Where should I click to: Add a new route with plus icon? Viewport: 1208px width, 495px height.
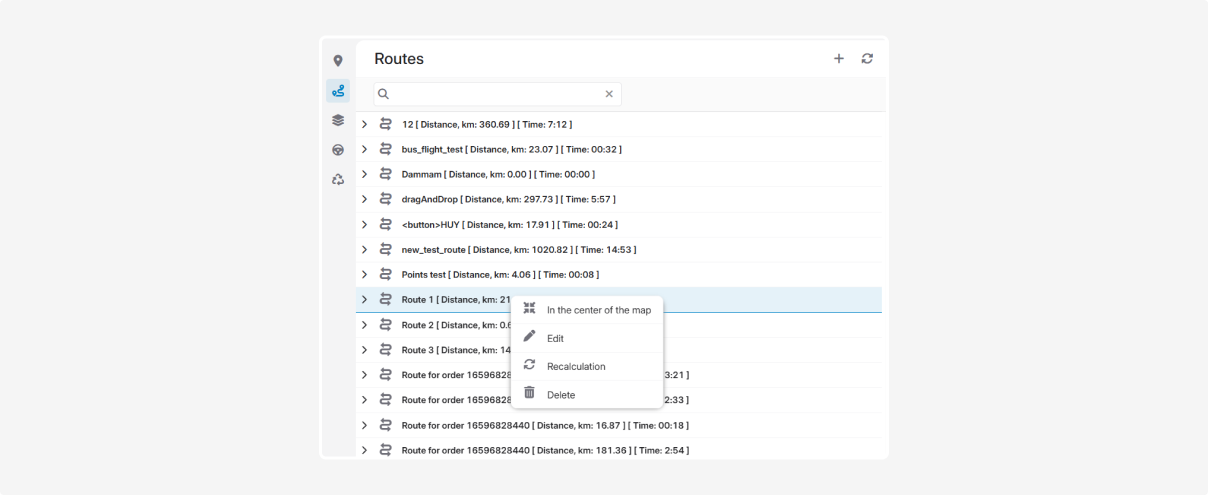839,59
